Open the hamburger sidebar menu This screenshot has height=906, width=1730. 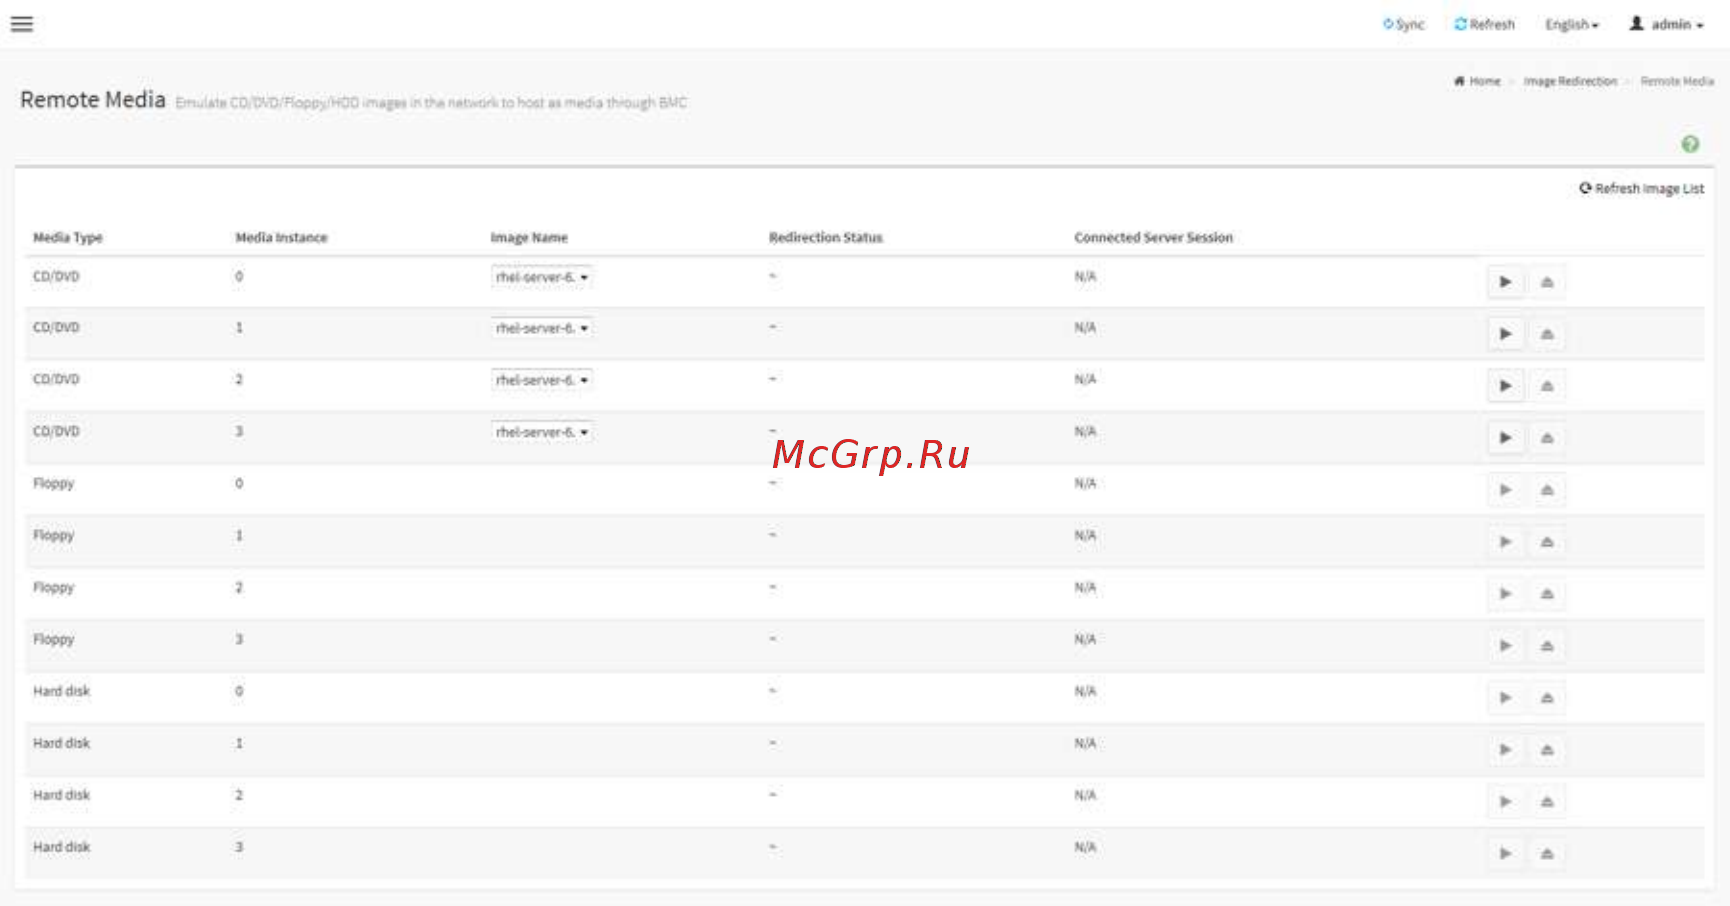(x=22, y=24)
